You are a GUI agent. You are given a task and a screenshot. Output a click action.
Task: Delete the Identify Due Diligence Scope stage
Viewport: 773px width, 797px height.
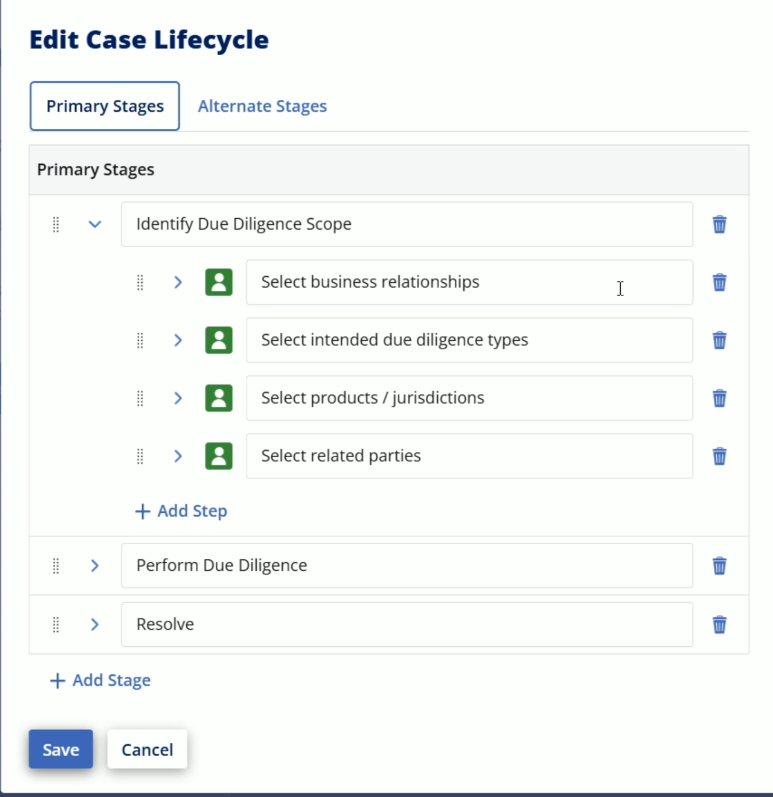719,224
